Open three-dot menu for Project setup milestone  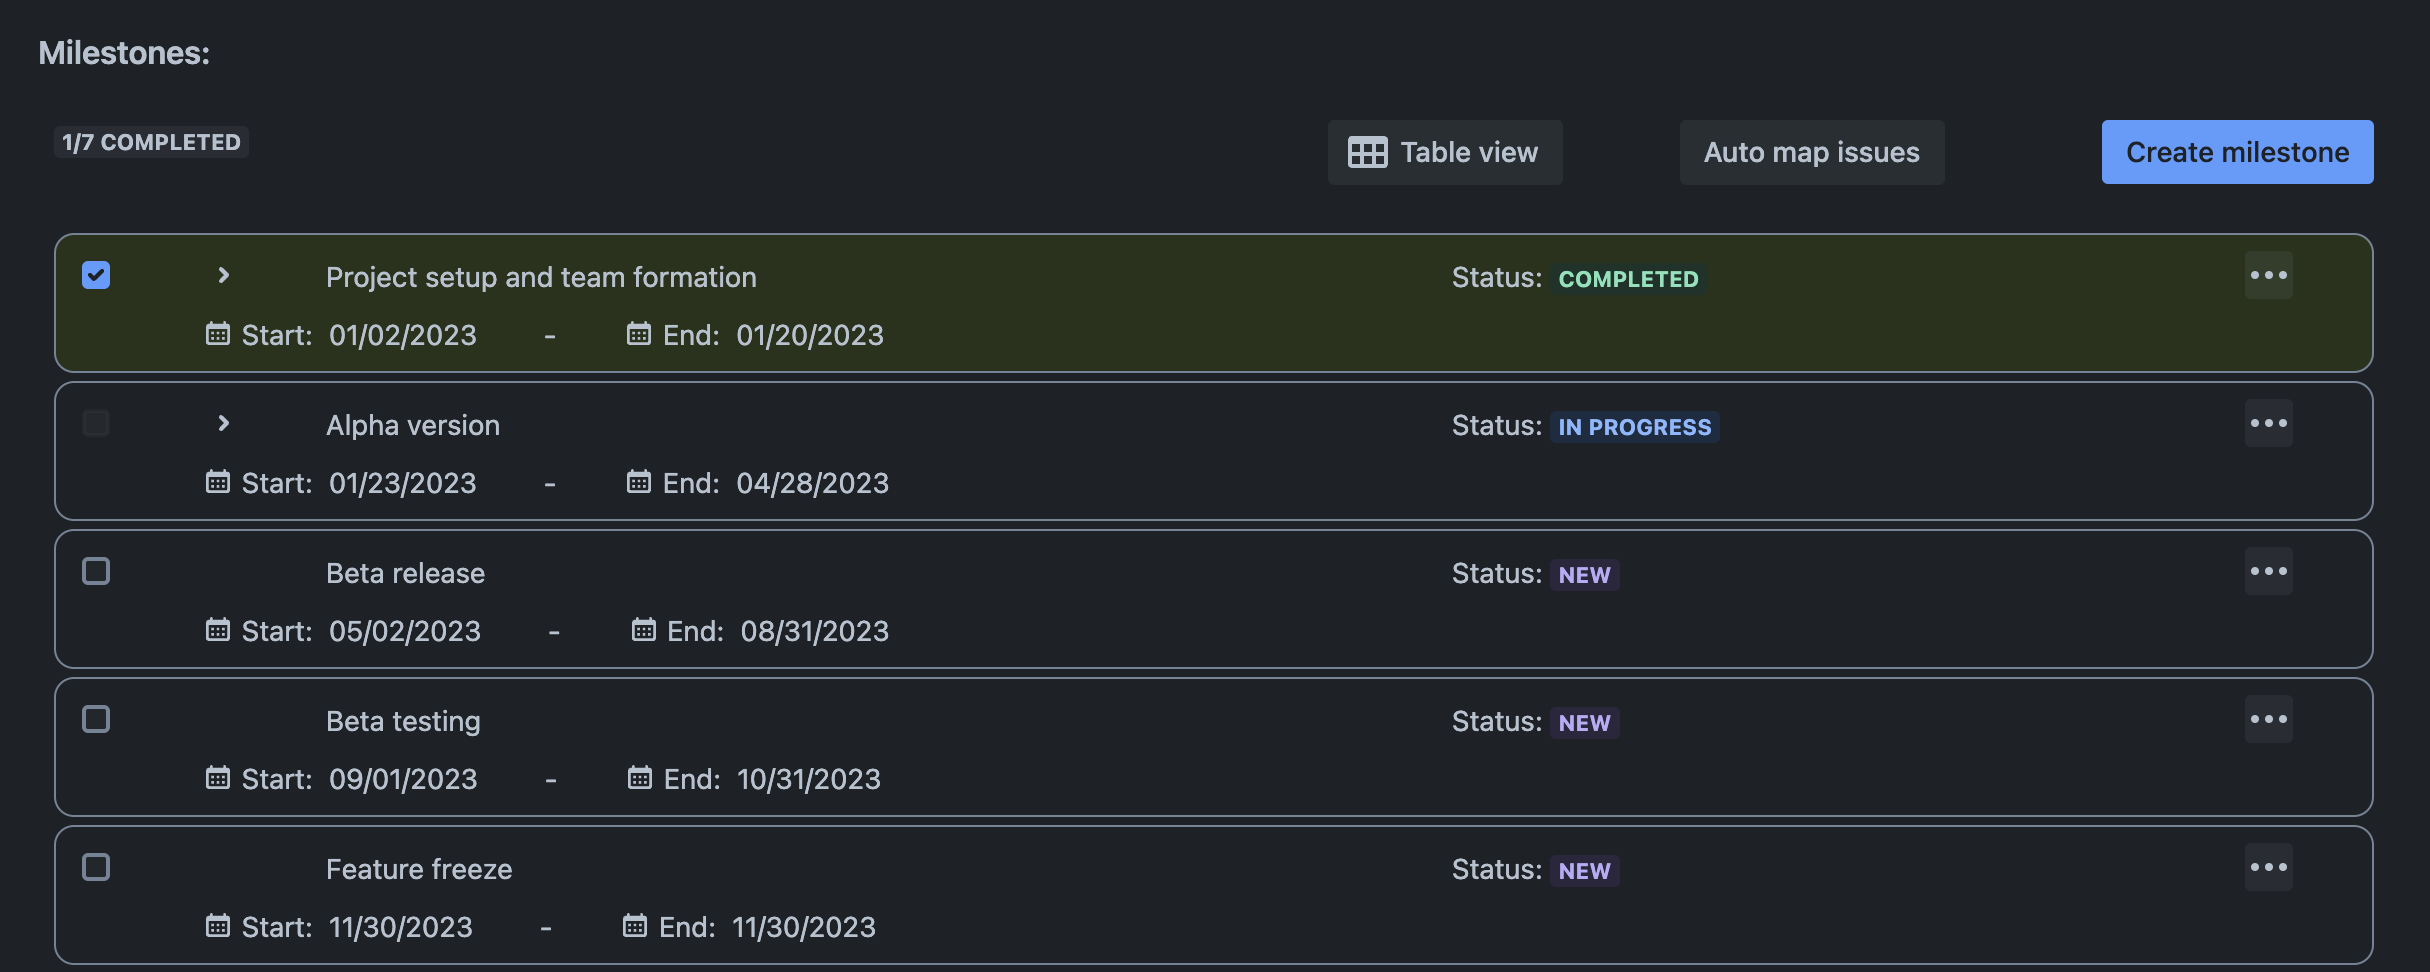pyautogui.click(x=2268, y=275)
